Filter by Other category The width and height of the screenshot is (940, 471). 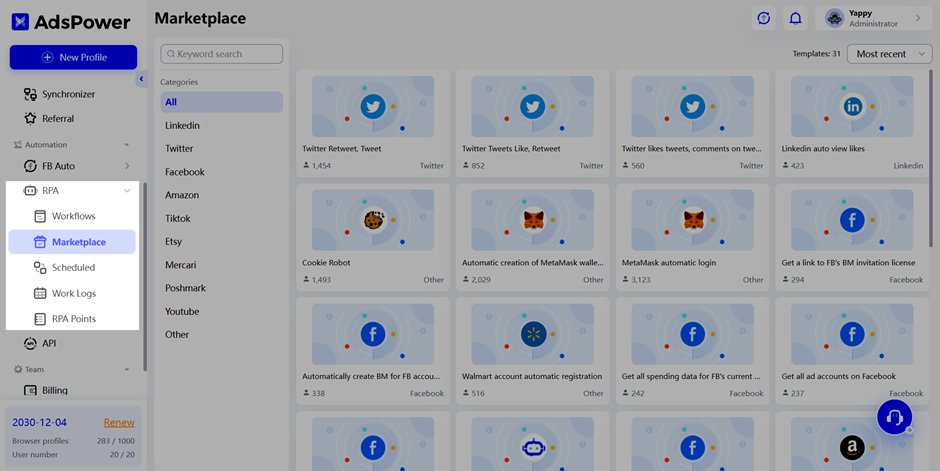[177, 335]
